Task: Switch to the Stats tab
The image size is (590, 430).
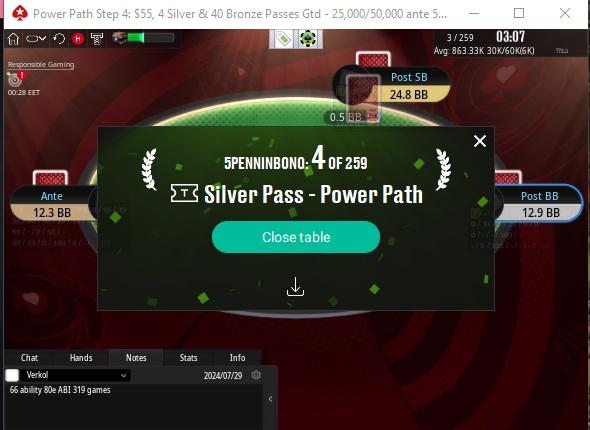Action: pos(188,358)
